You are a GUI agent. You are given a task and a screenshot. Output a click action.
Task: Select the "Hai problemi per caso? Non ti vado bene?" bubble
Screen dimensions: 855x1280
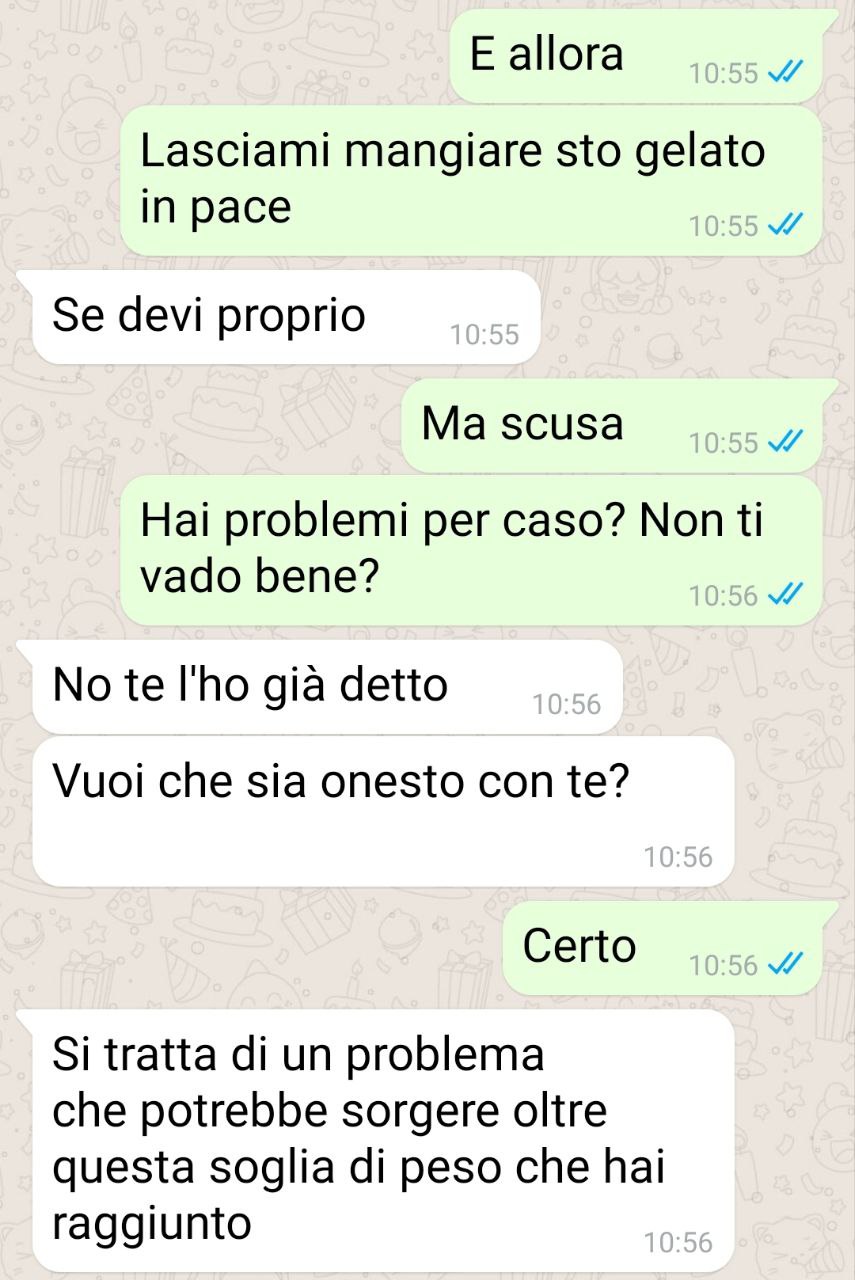point(471,550)
